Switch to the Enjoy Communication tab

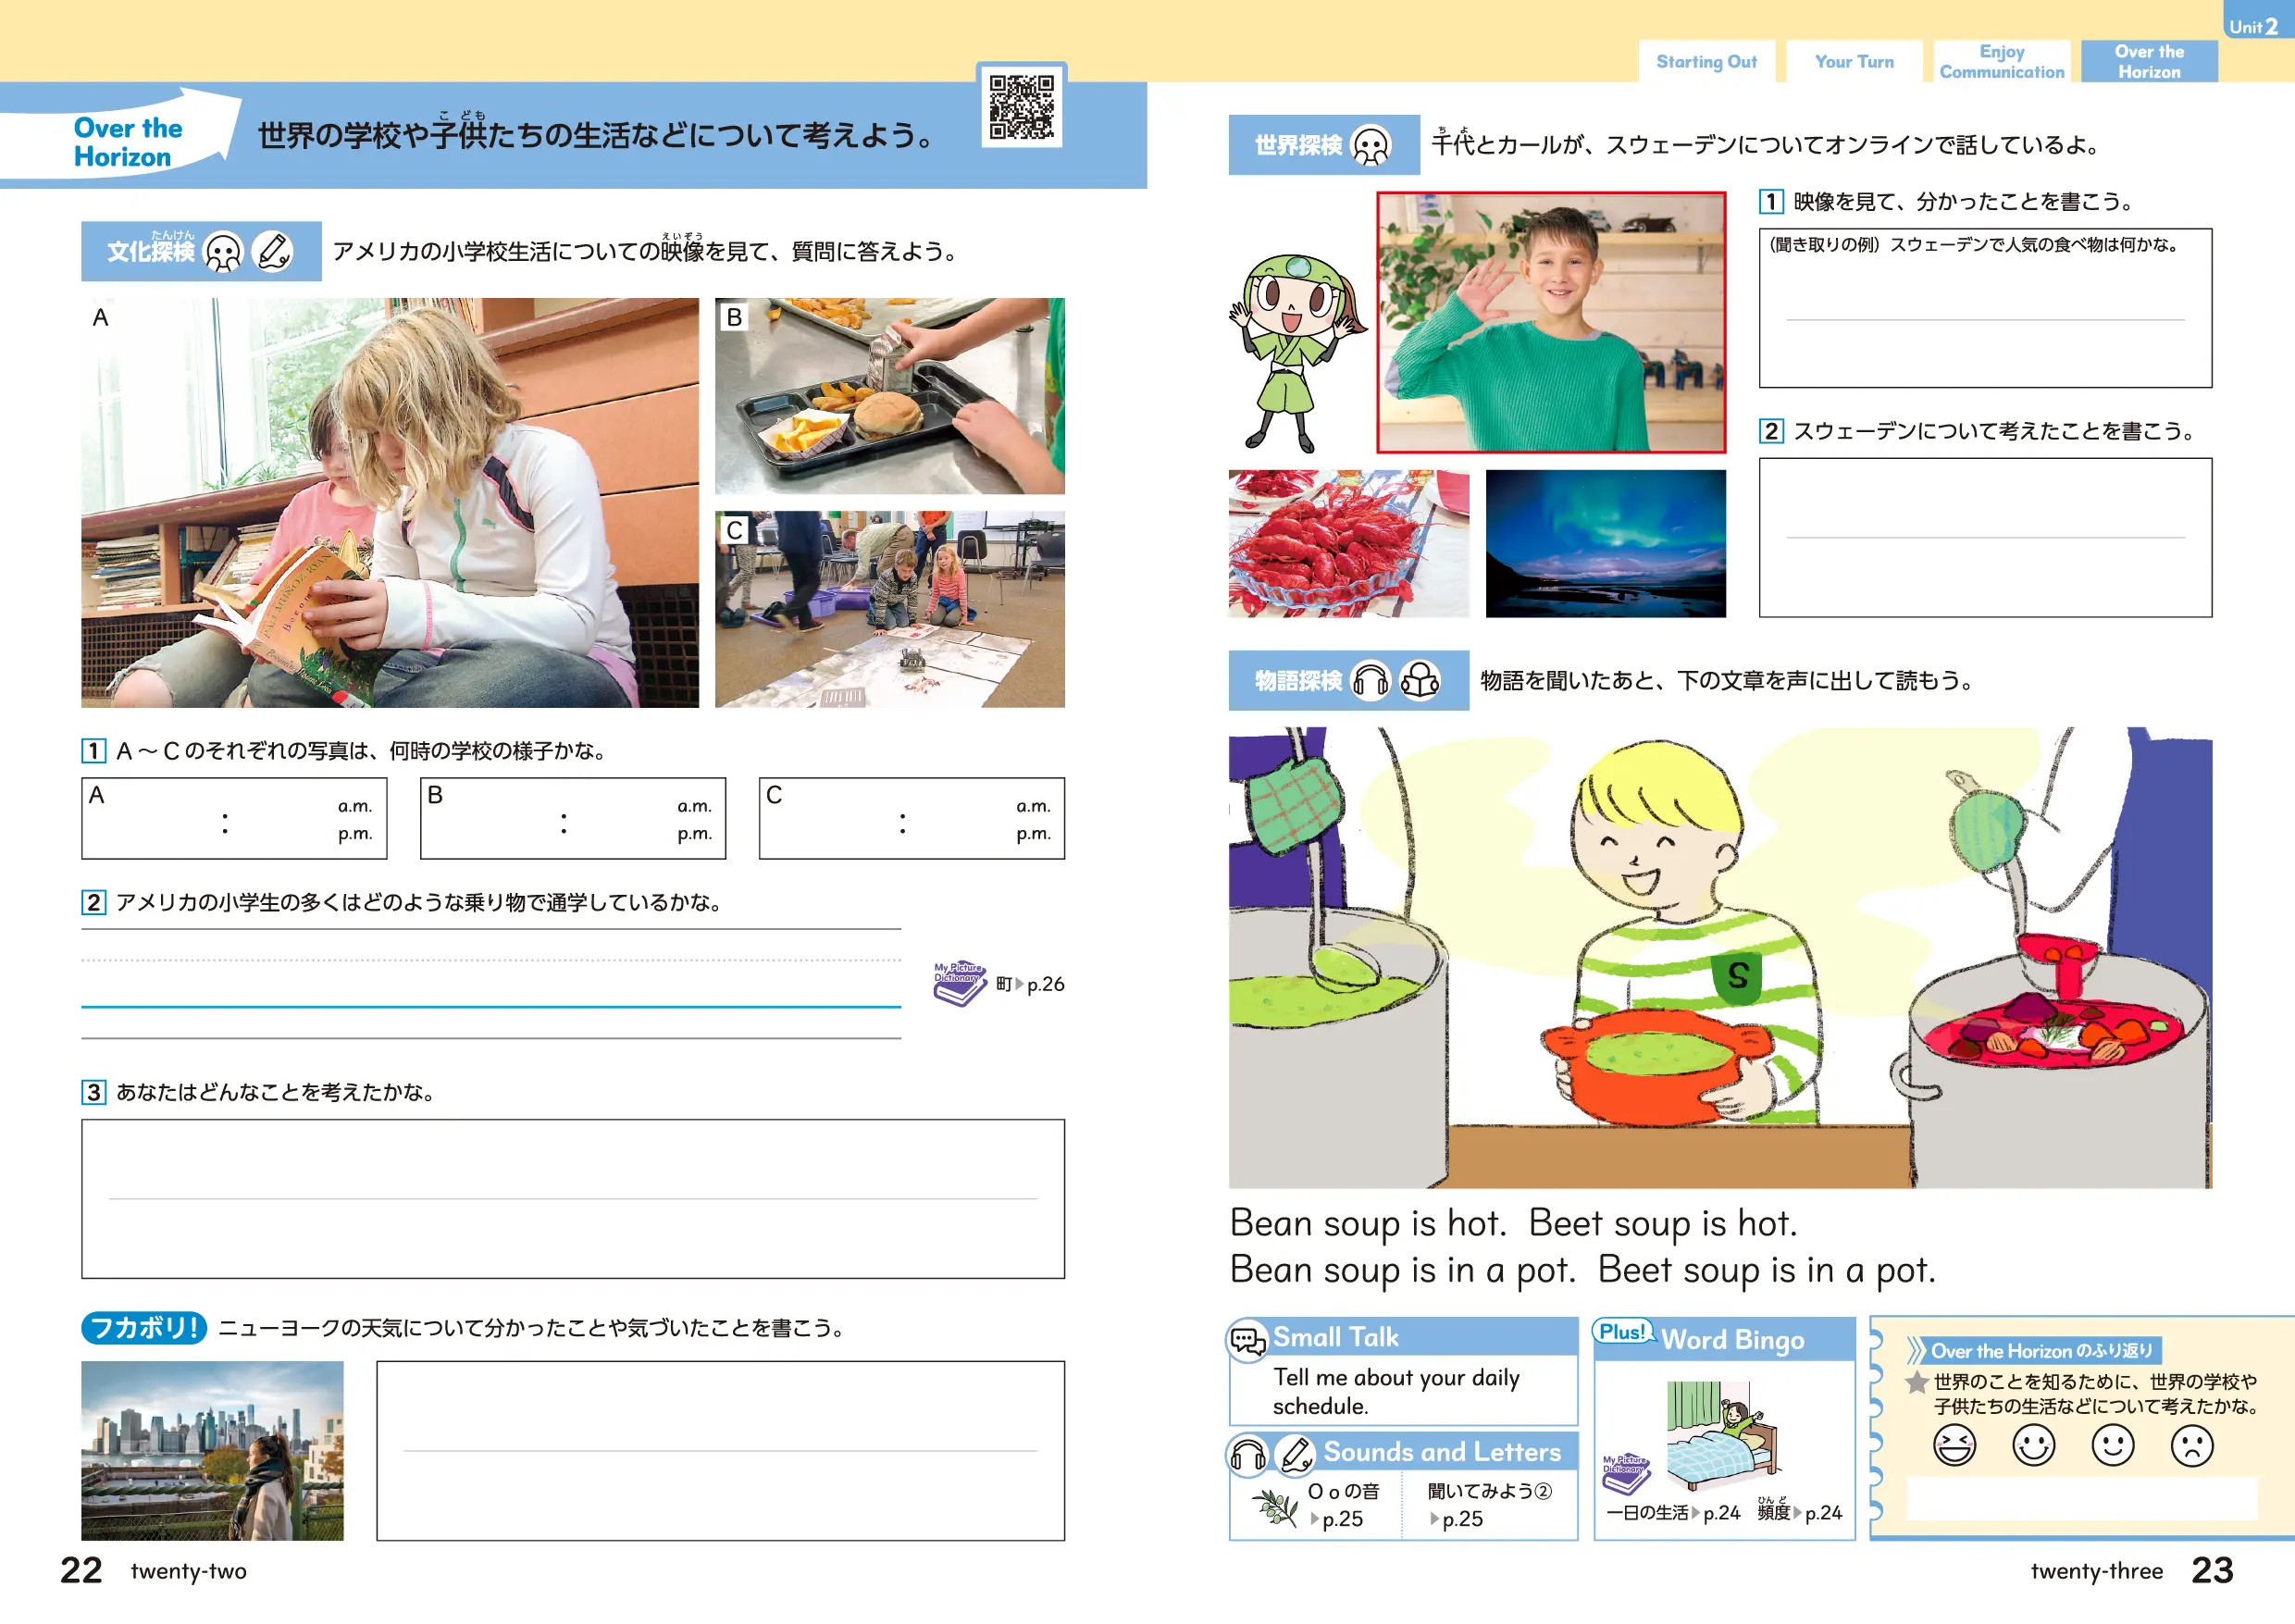tap(2001, 62)
